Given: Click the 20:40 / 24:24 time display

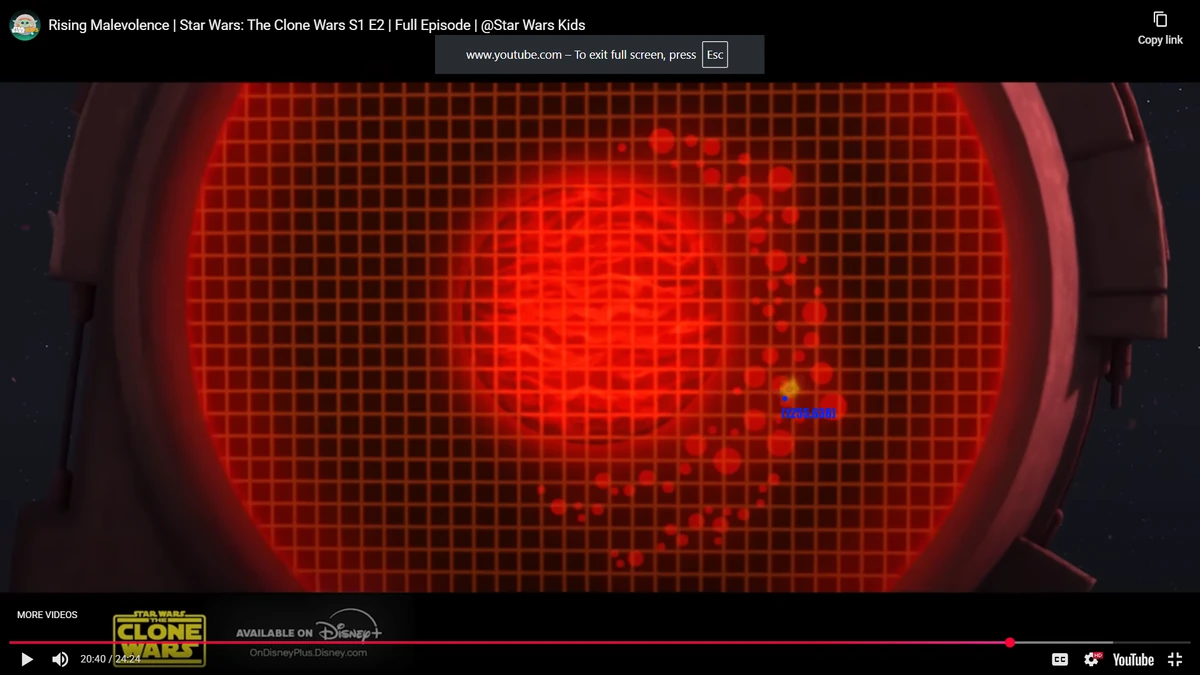Looking at the screenshot, I should click(110, 659).
